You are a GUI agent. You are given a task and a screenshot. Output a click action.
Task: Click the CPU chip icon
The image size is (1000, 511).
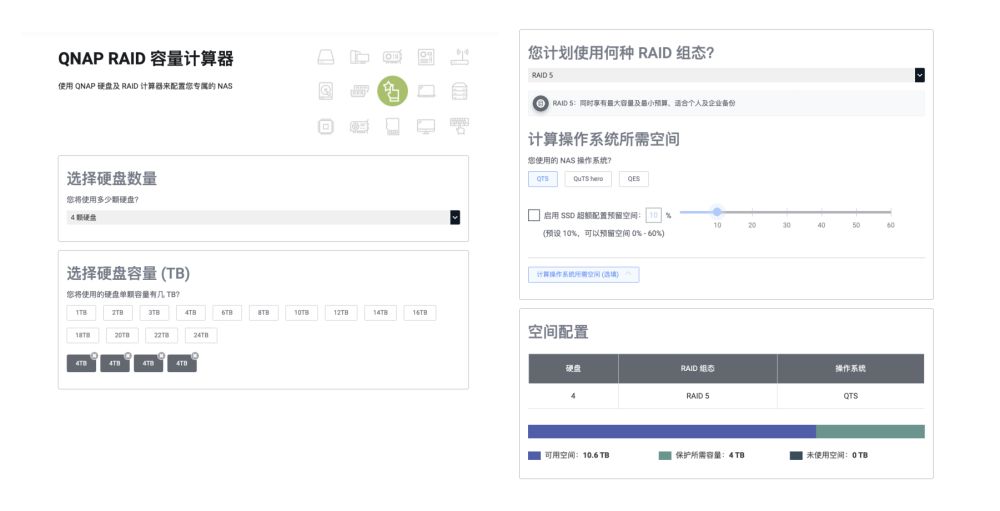tap(326, 126)
